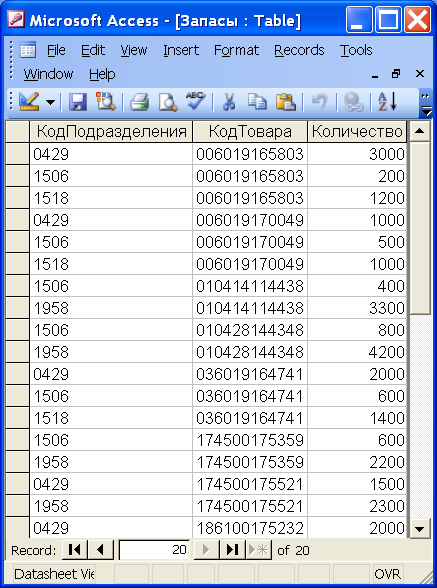Click the row selector for quantity 4200
437x588 pixels.
18,352
